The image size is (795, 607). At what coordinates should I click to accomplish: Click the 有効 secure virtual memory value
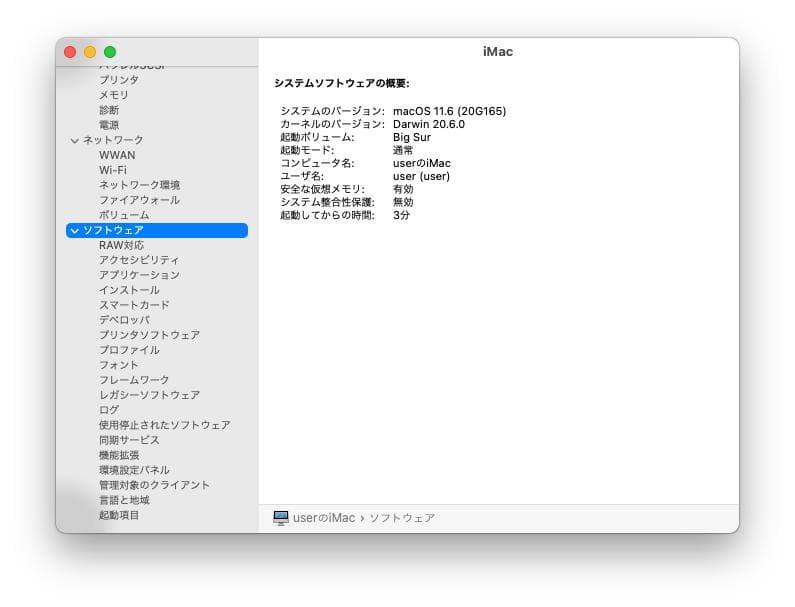[x=403, y=189]
